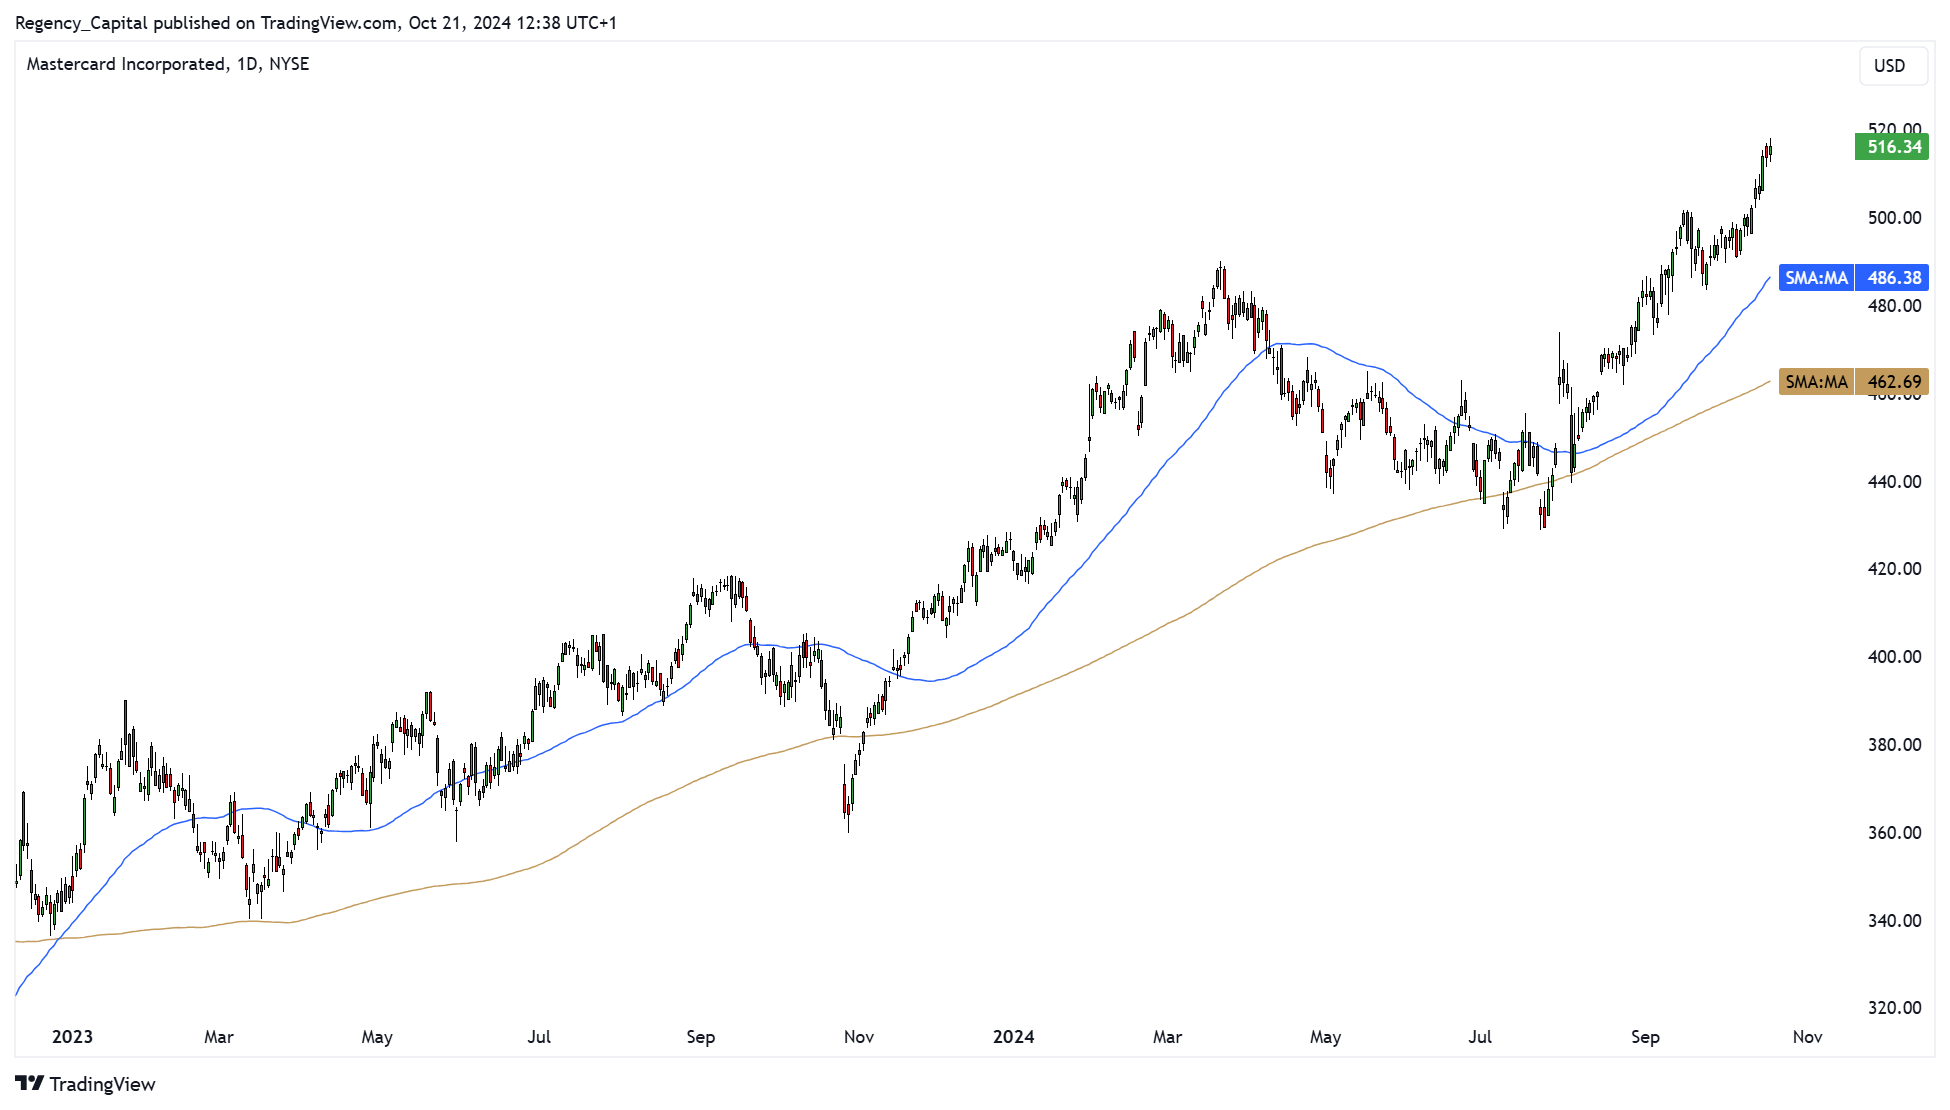Click the Nov label at the far right of the time axis
Image resolution: width=1950 pixels, height=1110 pixels.
click(1807, 1037)
